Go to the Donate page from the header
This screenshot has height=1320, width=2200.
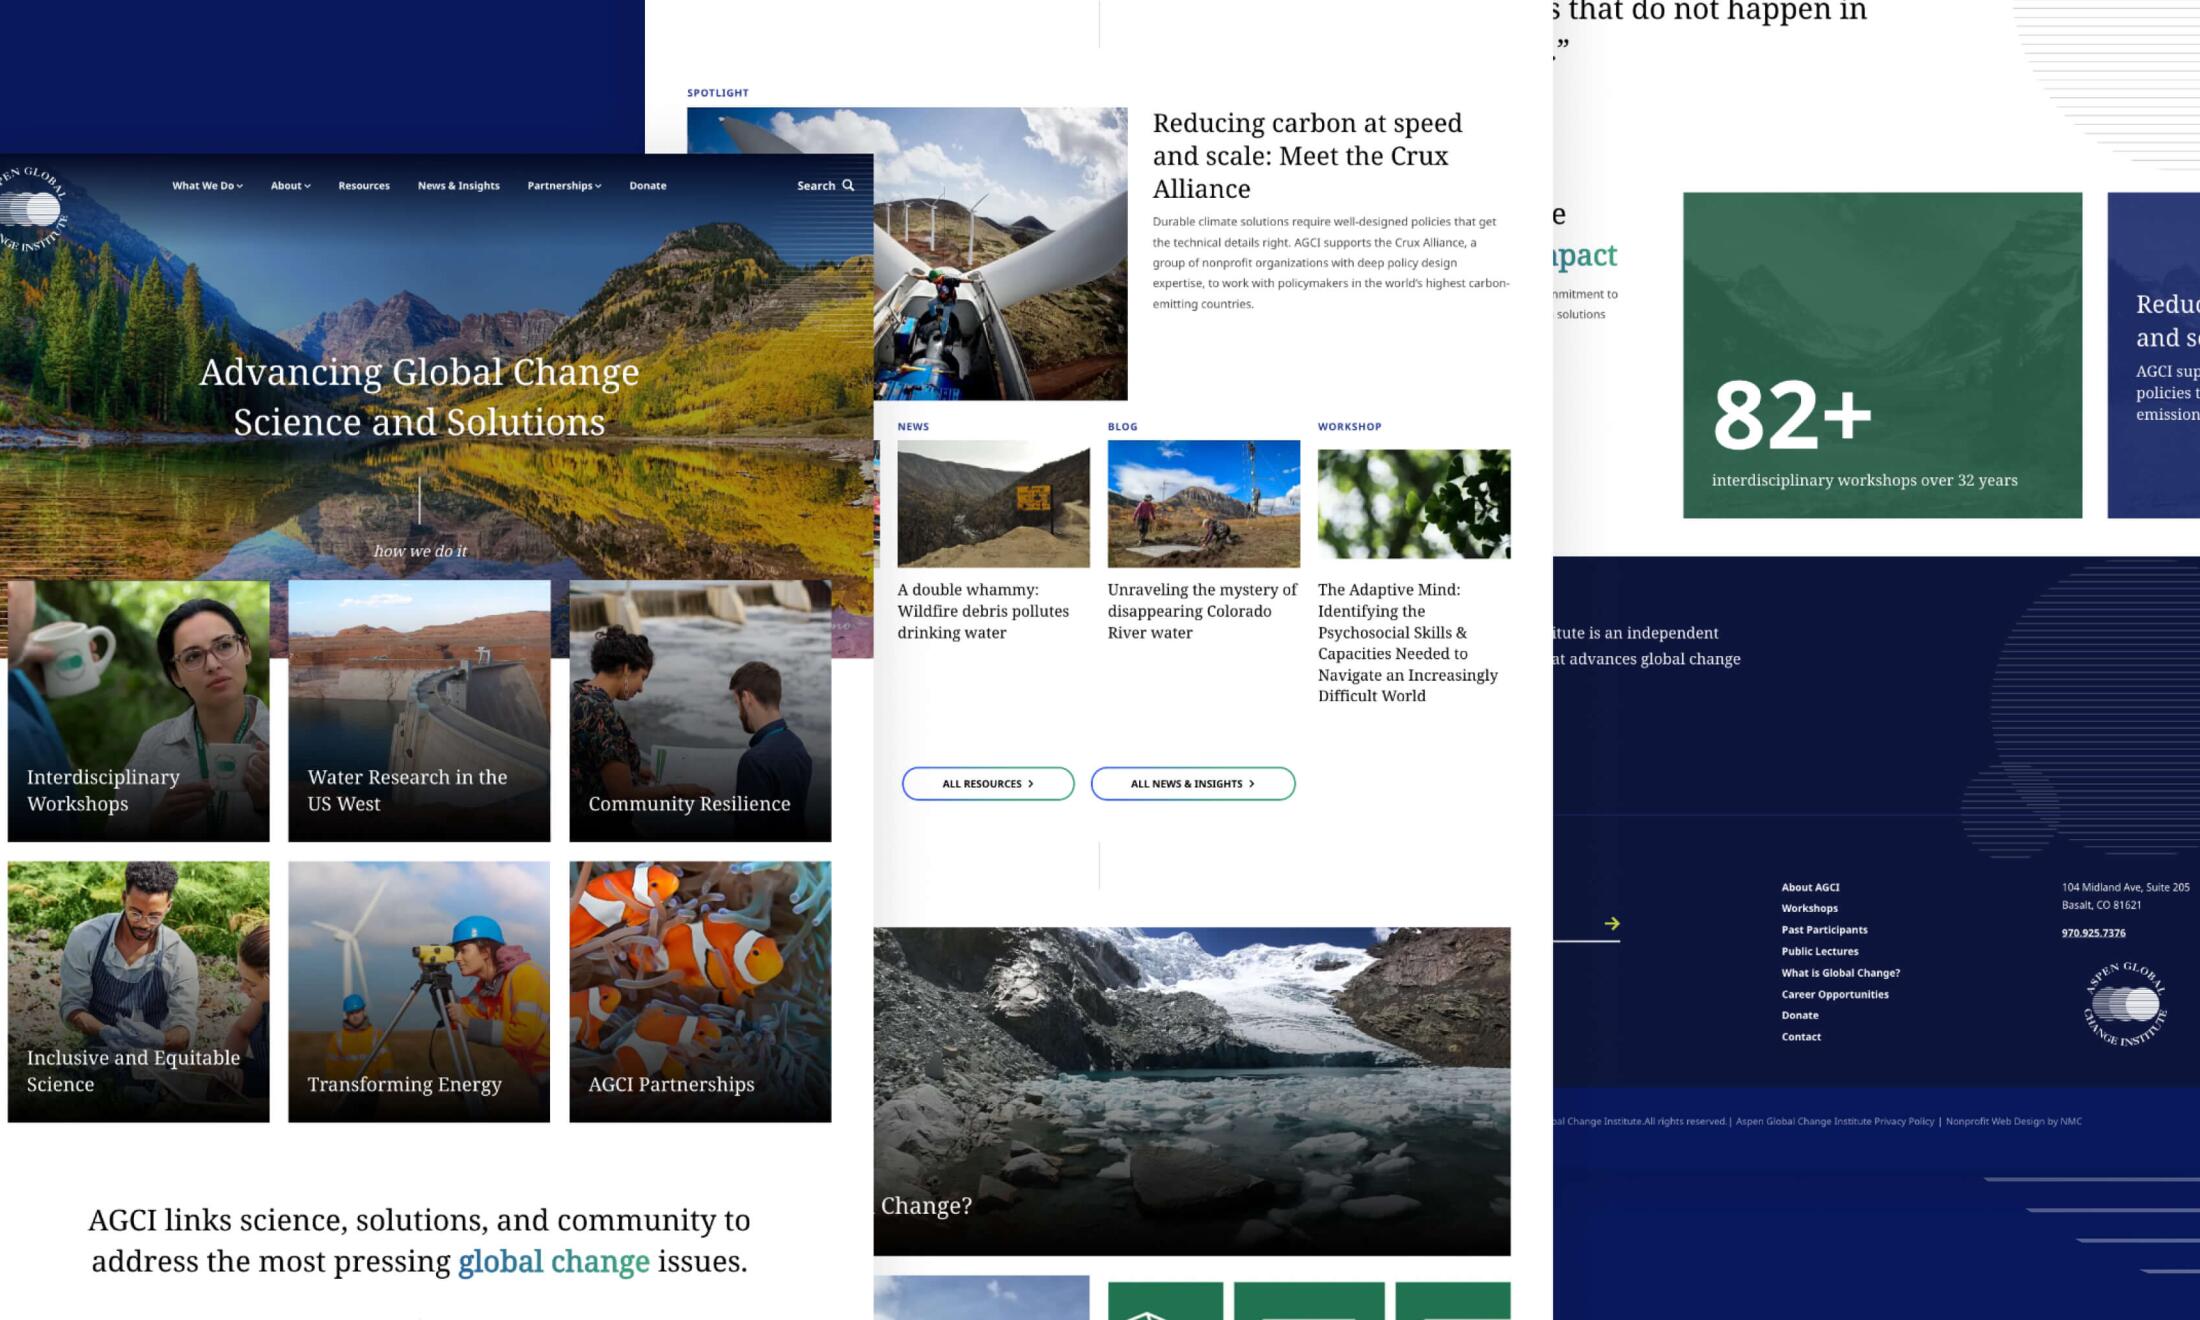pos(648,186)
